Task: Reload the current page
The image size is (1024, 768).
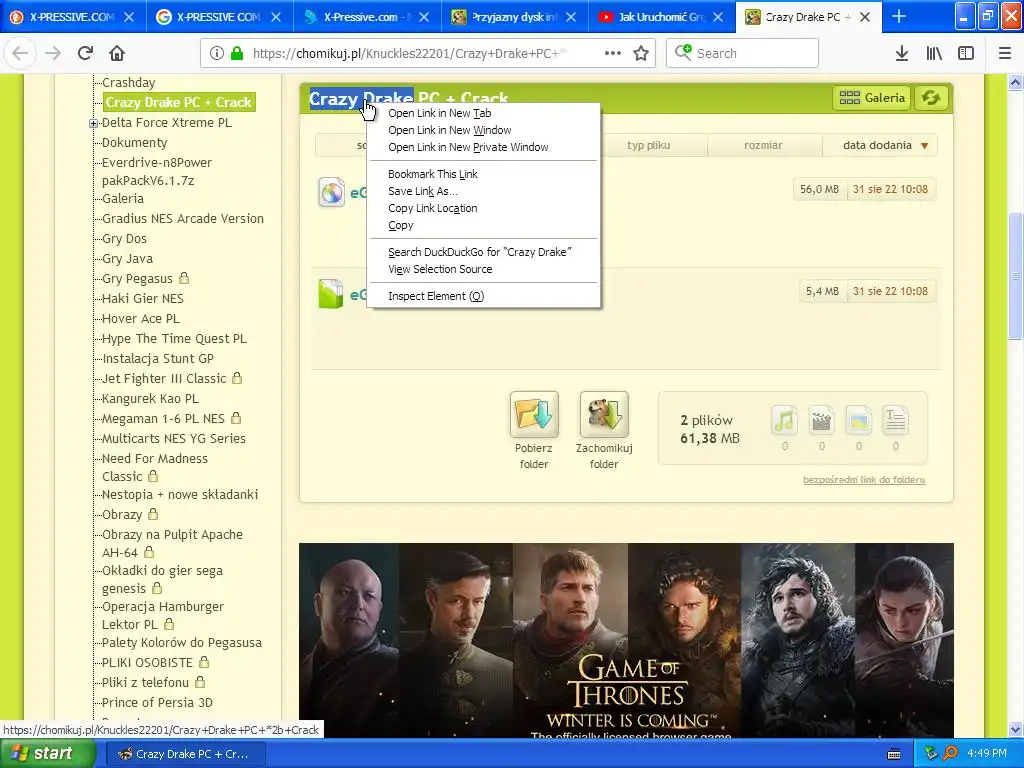Action: [86, 54]
